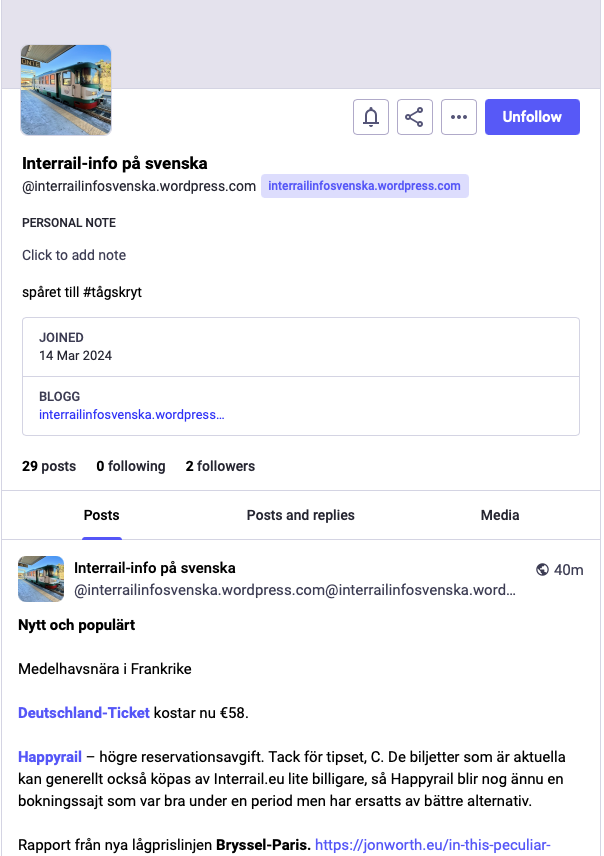The width and height of the screenshot is (604, 856).
Task: Open the #tågskryt hashtag
Action: [112, 292]
